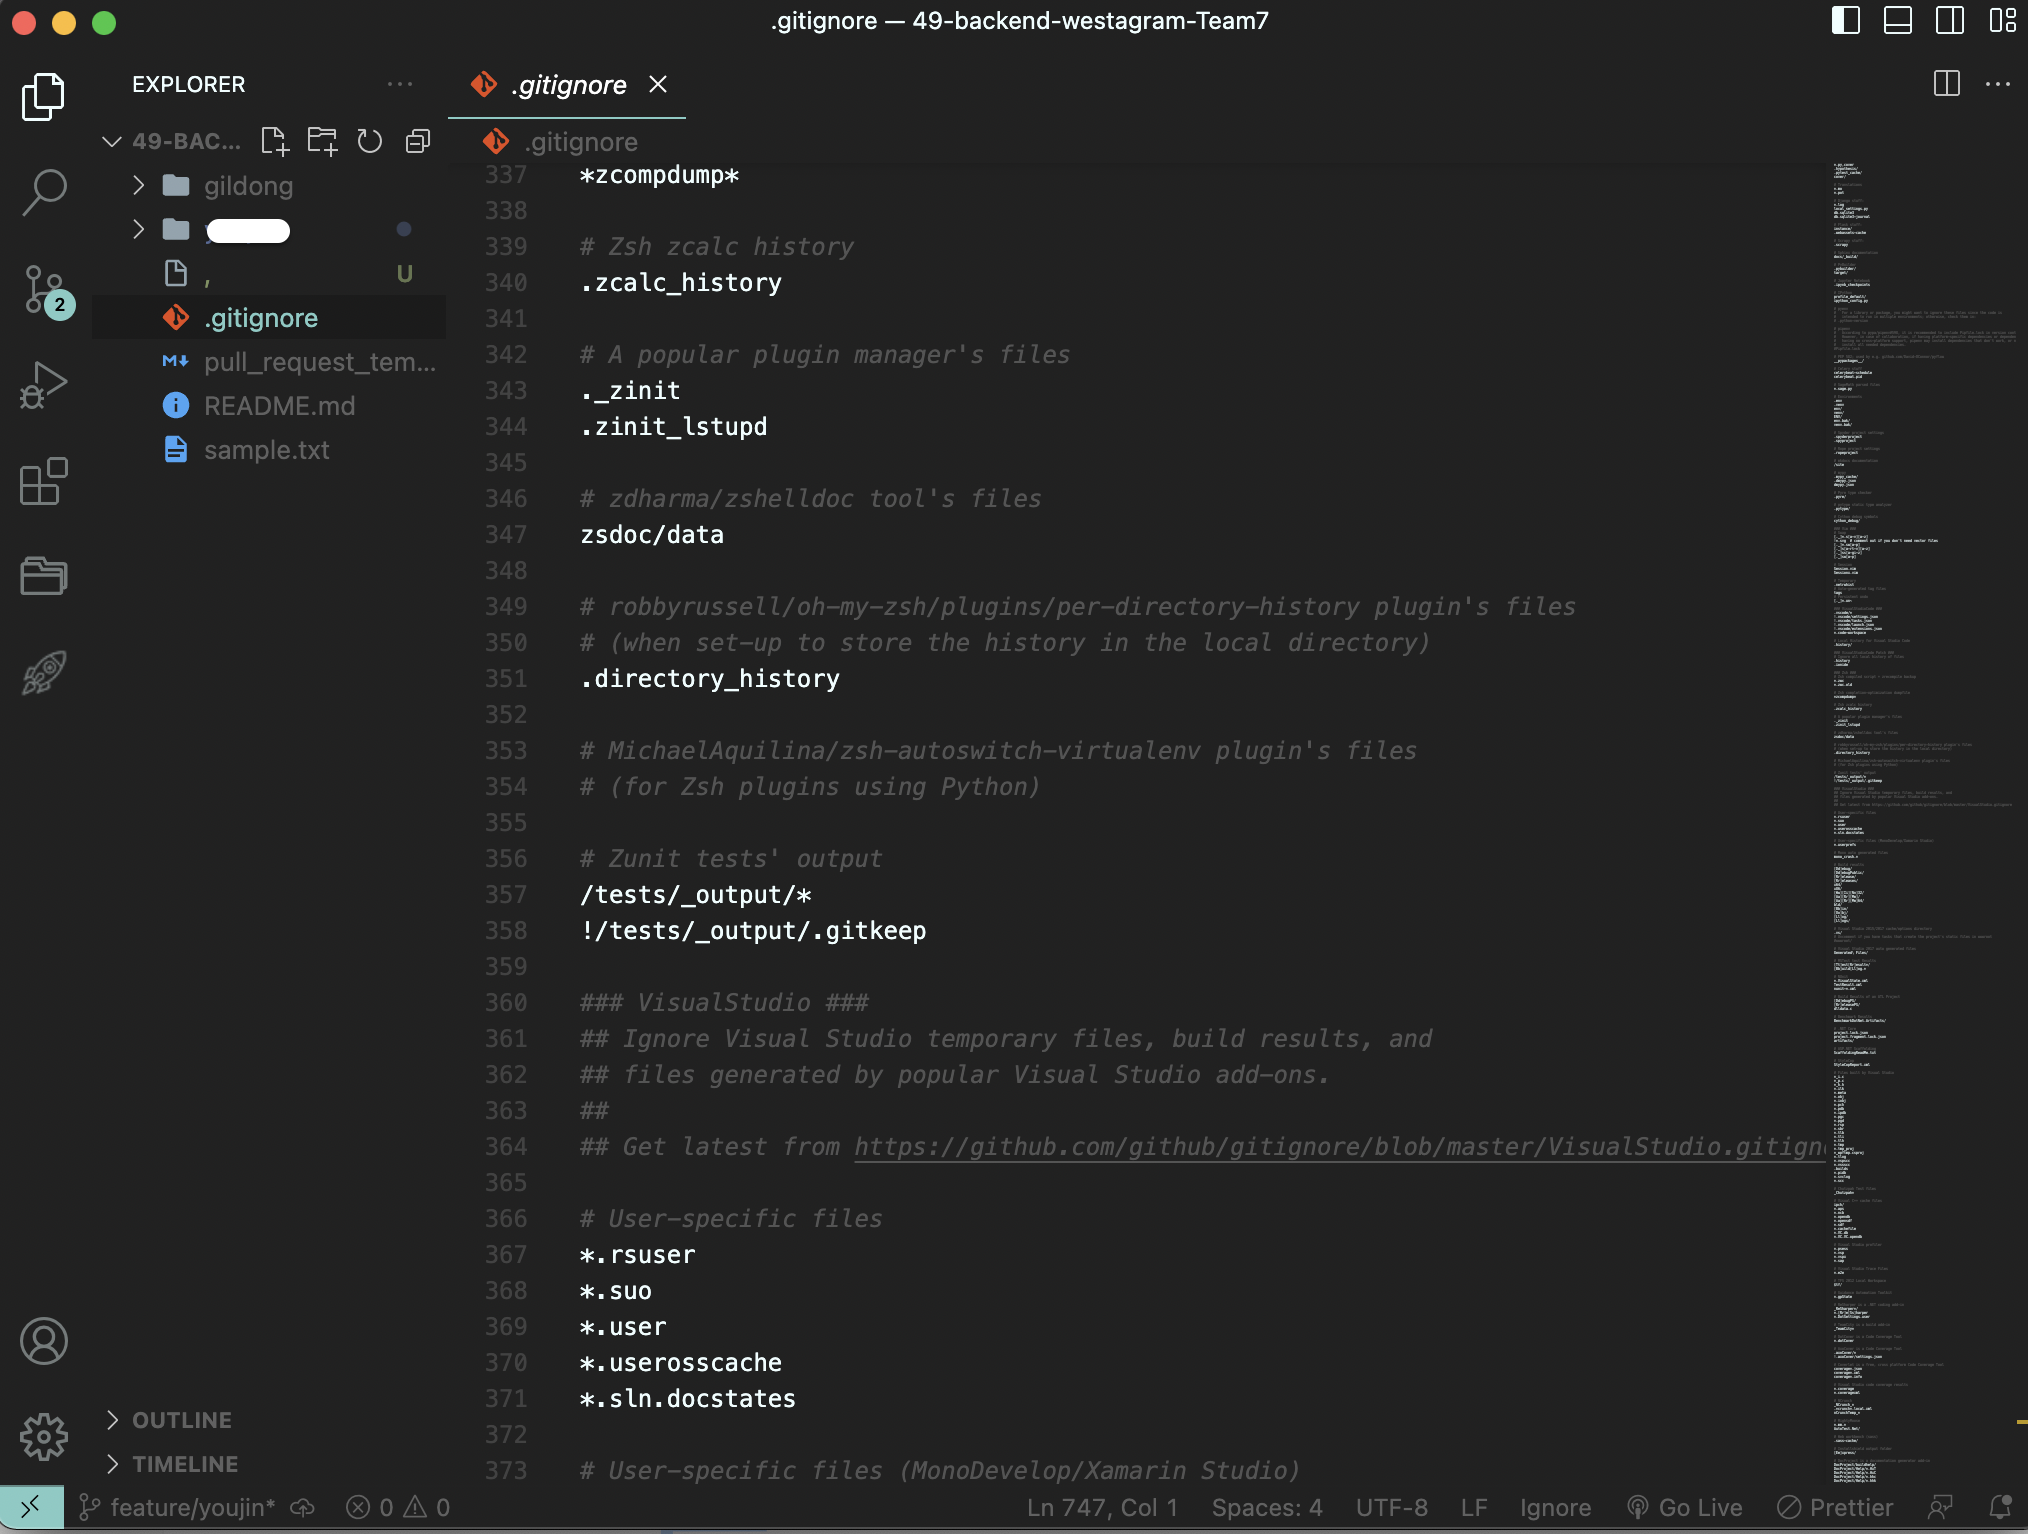Open README.md in the explorer

click(279, 406)
